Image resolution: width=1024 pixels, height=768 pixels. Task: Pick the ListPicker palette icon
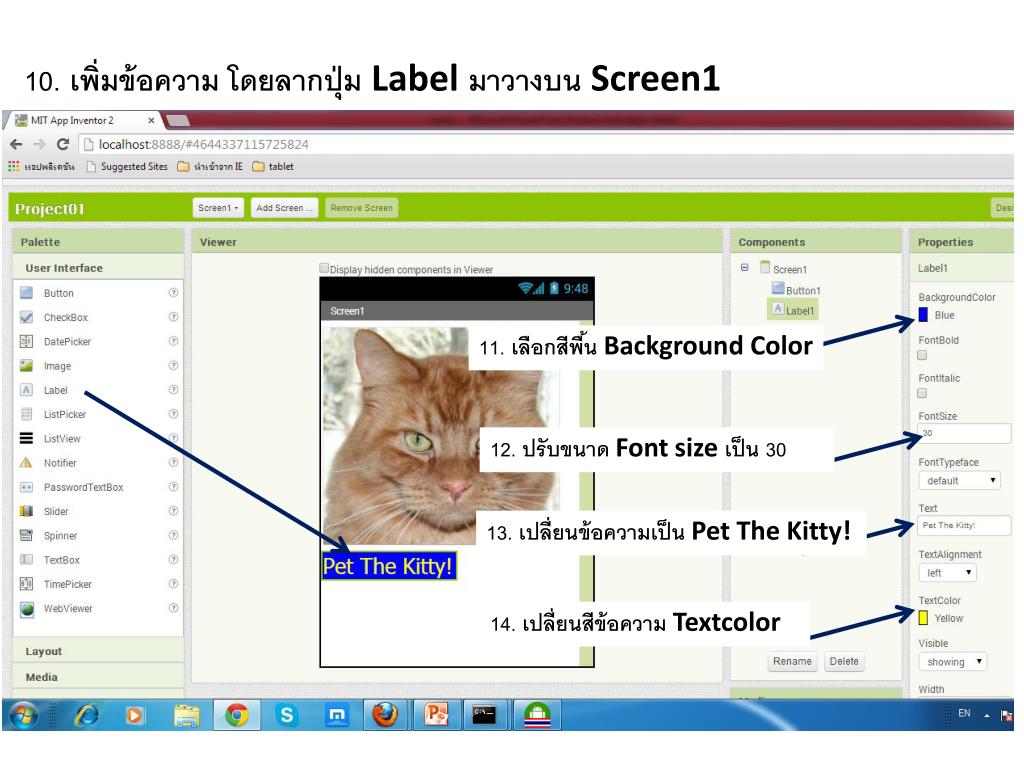tap(26, 414)
